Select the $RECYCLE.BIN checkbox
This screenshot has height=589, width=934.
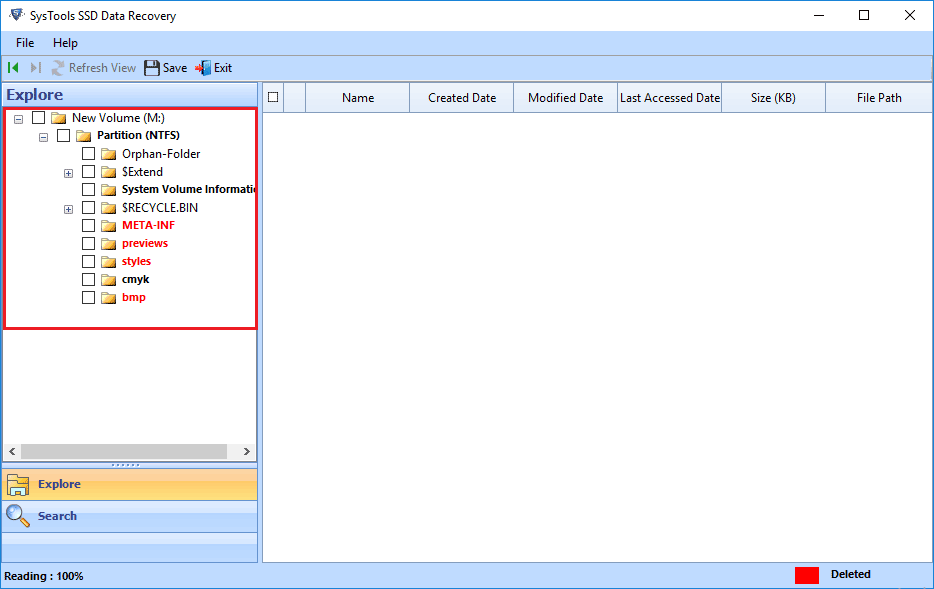click(88, 207)
